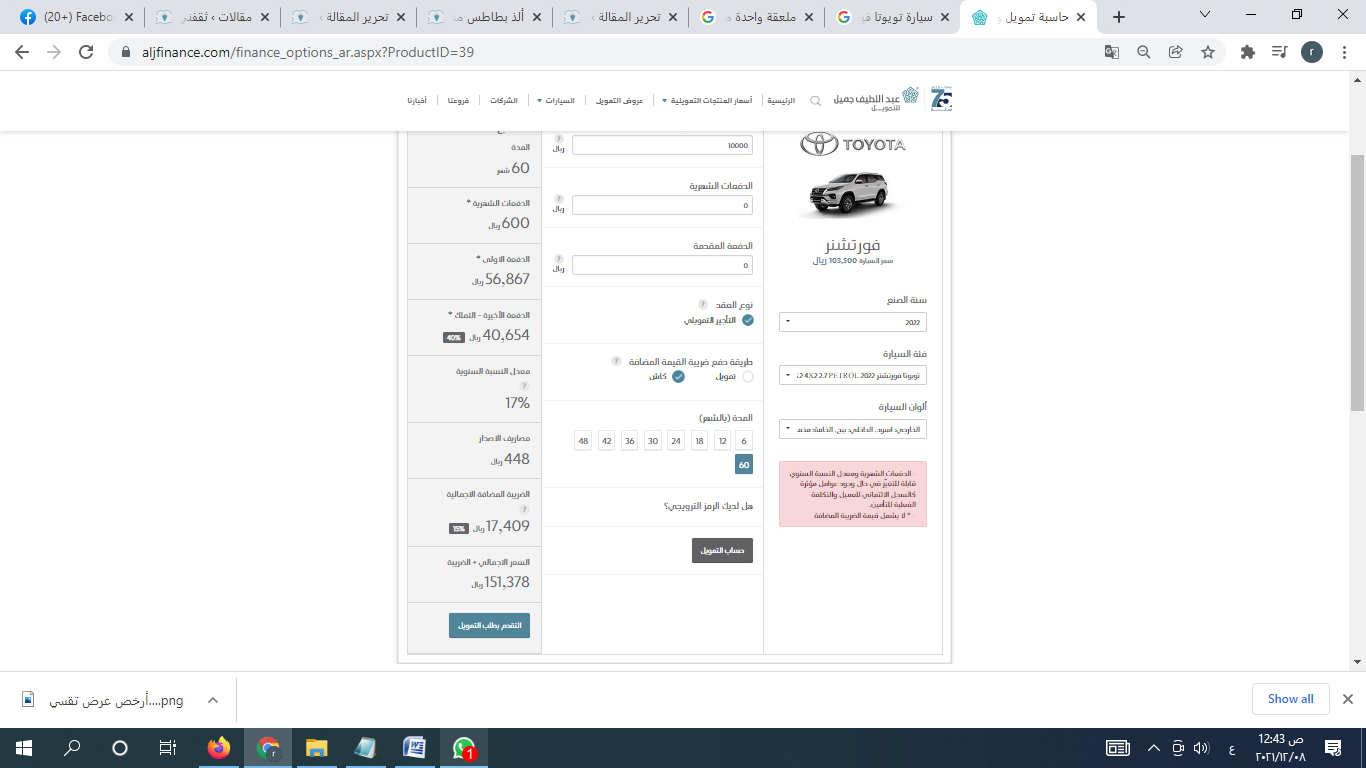The height and width of the screenshot is (768, 1366).
Task: Show hidden system tray icons
Action: [x=1154, y=747]
